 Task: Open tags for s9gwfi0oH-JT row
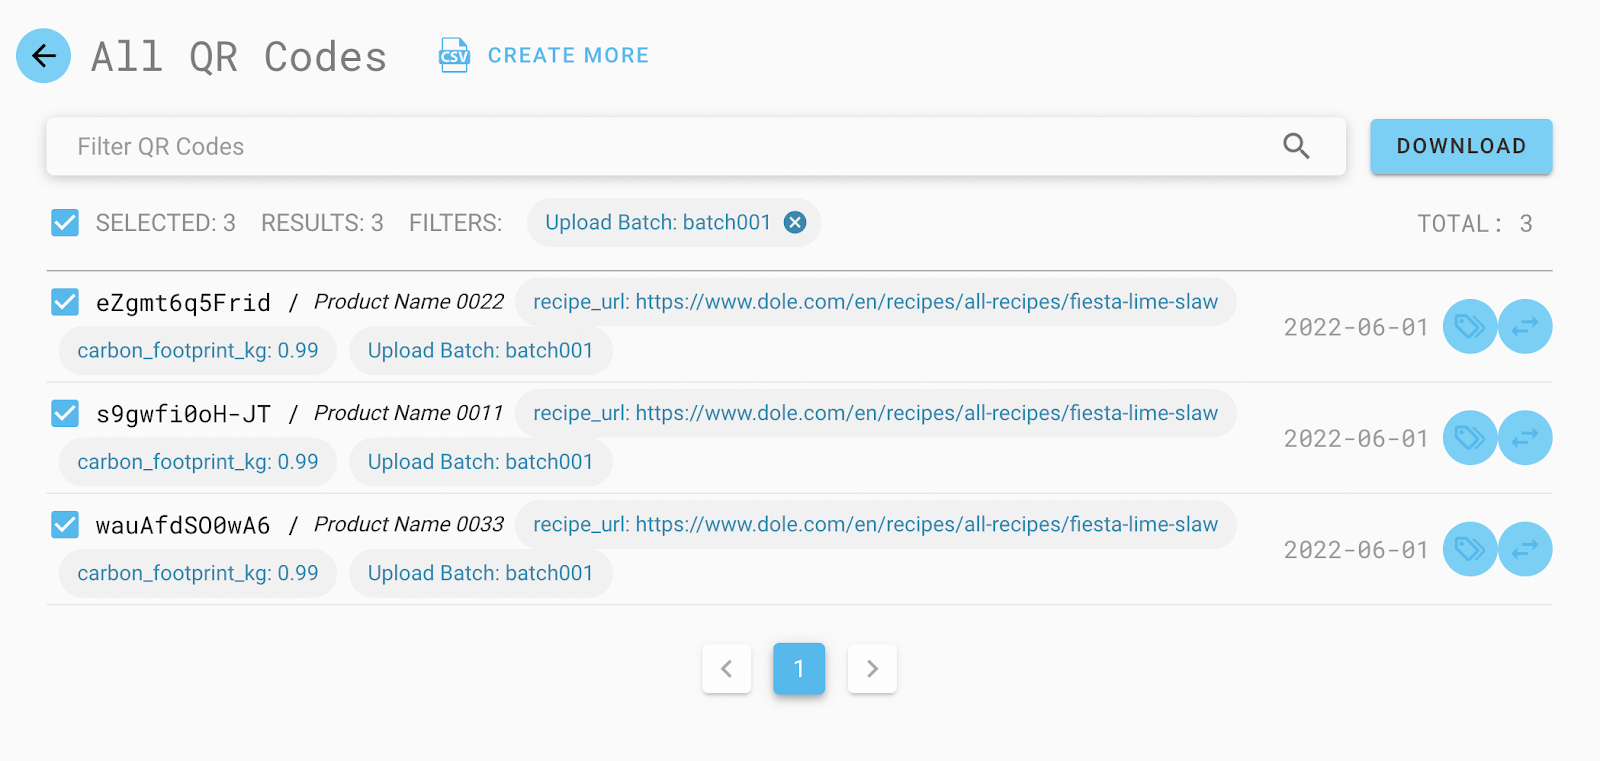(x=1469, y=438)
